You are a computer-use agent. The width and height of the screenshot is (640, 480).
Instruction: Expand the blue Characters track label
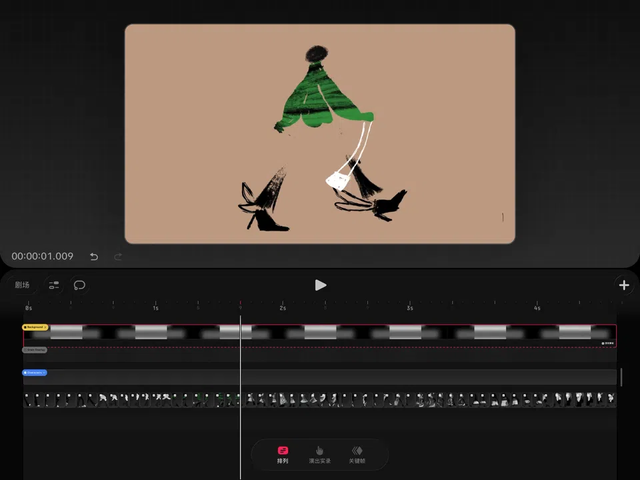pyautogui.click(x=35, y=373)
